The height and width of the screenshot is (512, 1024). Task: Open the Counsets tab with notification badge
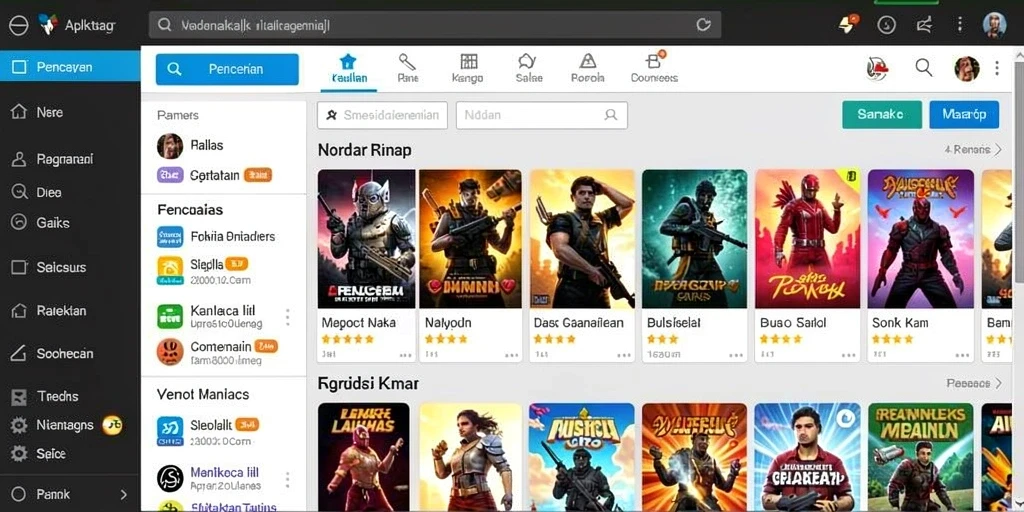pyautogui.click(x=654, y=68)
